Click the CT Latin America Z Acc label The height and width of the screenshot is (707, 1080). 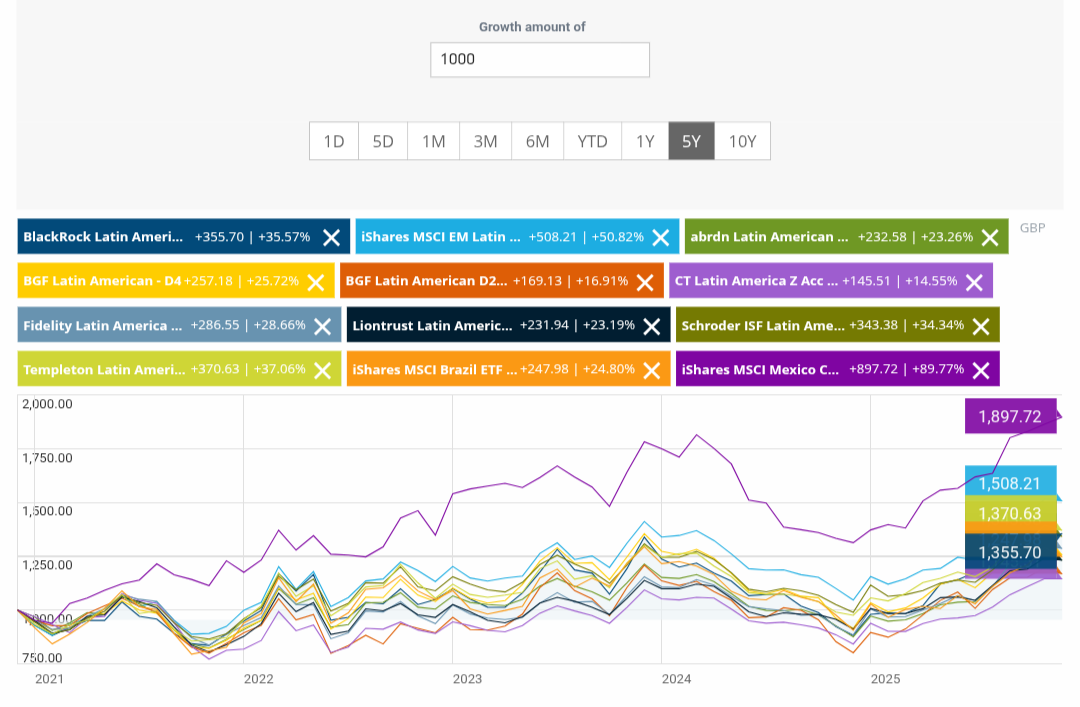coord(756,281)
